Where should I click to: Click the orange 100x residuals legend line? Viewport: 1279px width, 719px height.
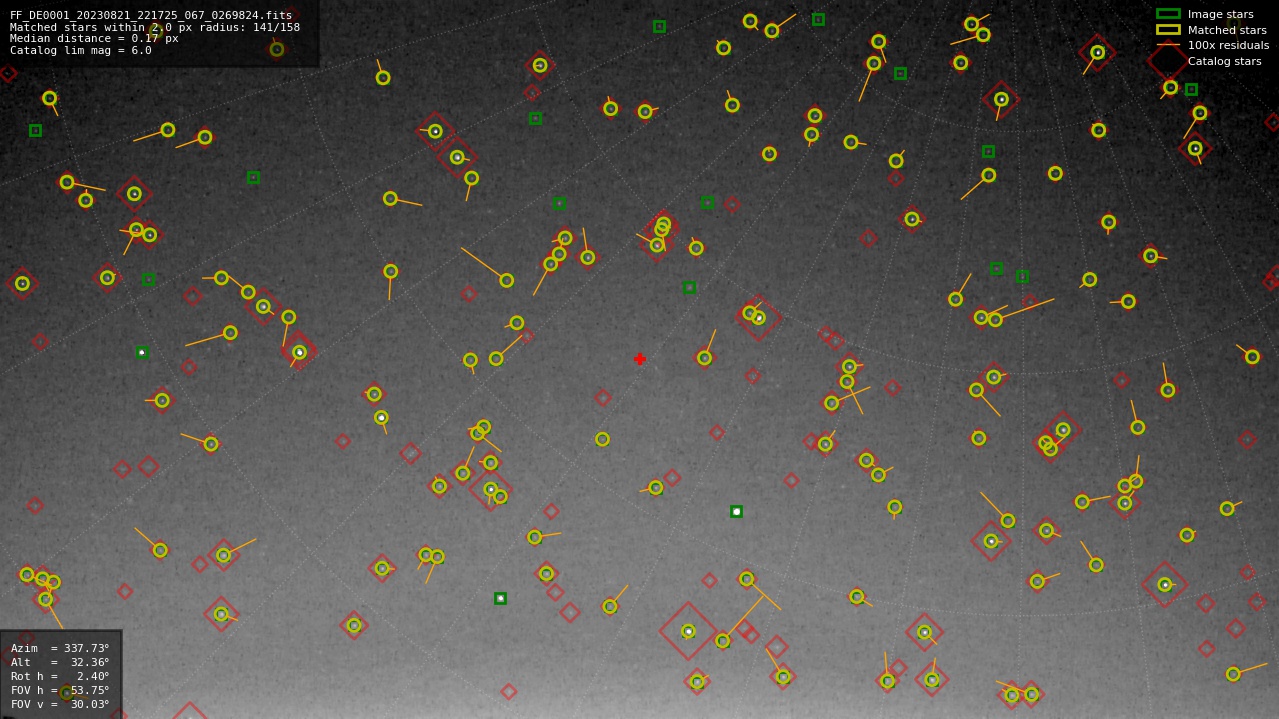(1168, 45)
